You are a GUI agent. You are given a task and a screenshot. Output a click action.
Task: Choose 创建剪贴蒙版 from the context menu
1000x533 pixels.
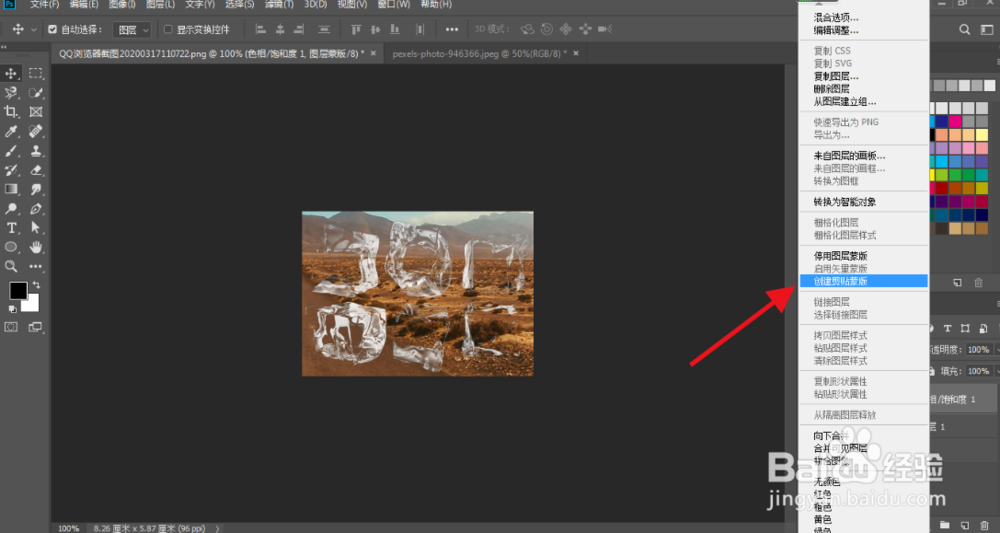pyautogui.click(x=864, y=281)
